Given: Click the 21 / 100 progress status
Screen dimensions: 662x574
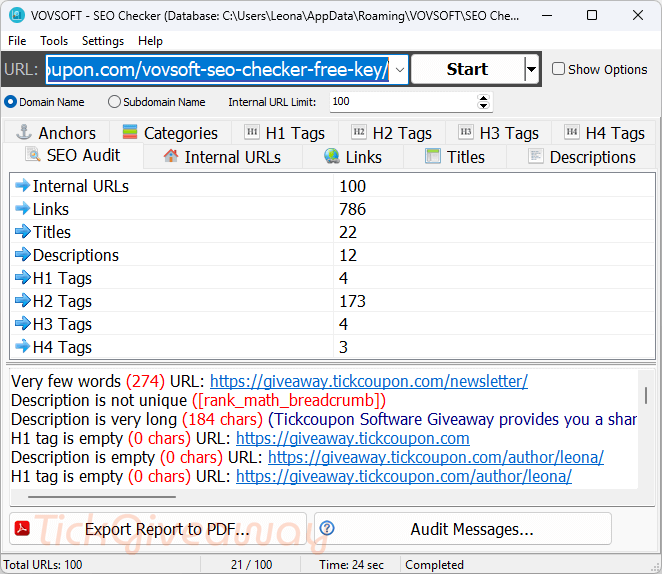Looking at the screenshot, I should coord(251,565).
